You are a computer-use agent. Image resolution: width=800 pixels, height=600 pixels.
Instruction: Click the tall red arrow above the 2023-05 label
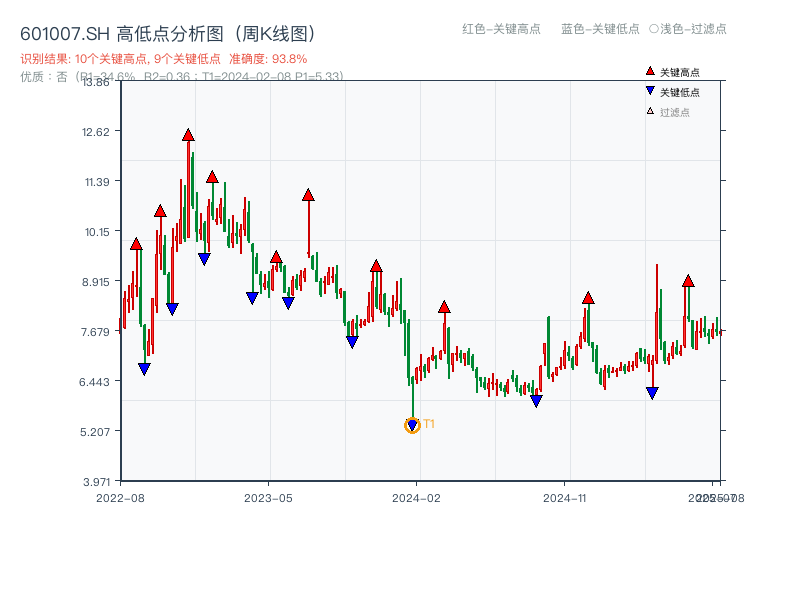pyautogui.click(x=308, y=196)
